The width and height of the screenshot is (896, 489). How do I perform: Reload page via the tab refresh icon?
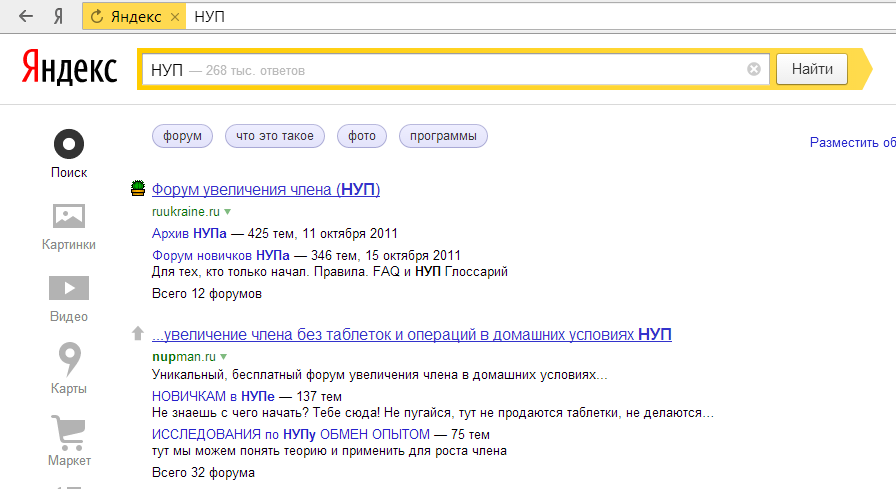tap(97, 17)
